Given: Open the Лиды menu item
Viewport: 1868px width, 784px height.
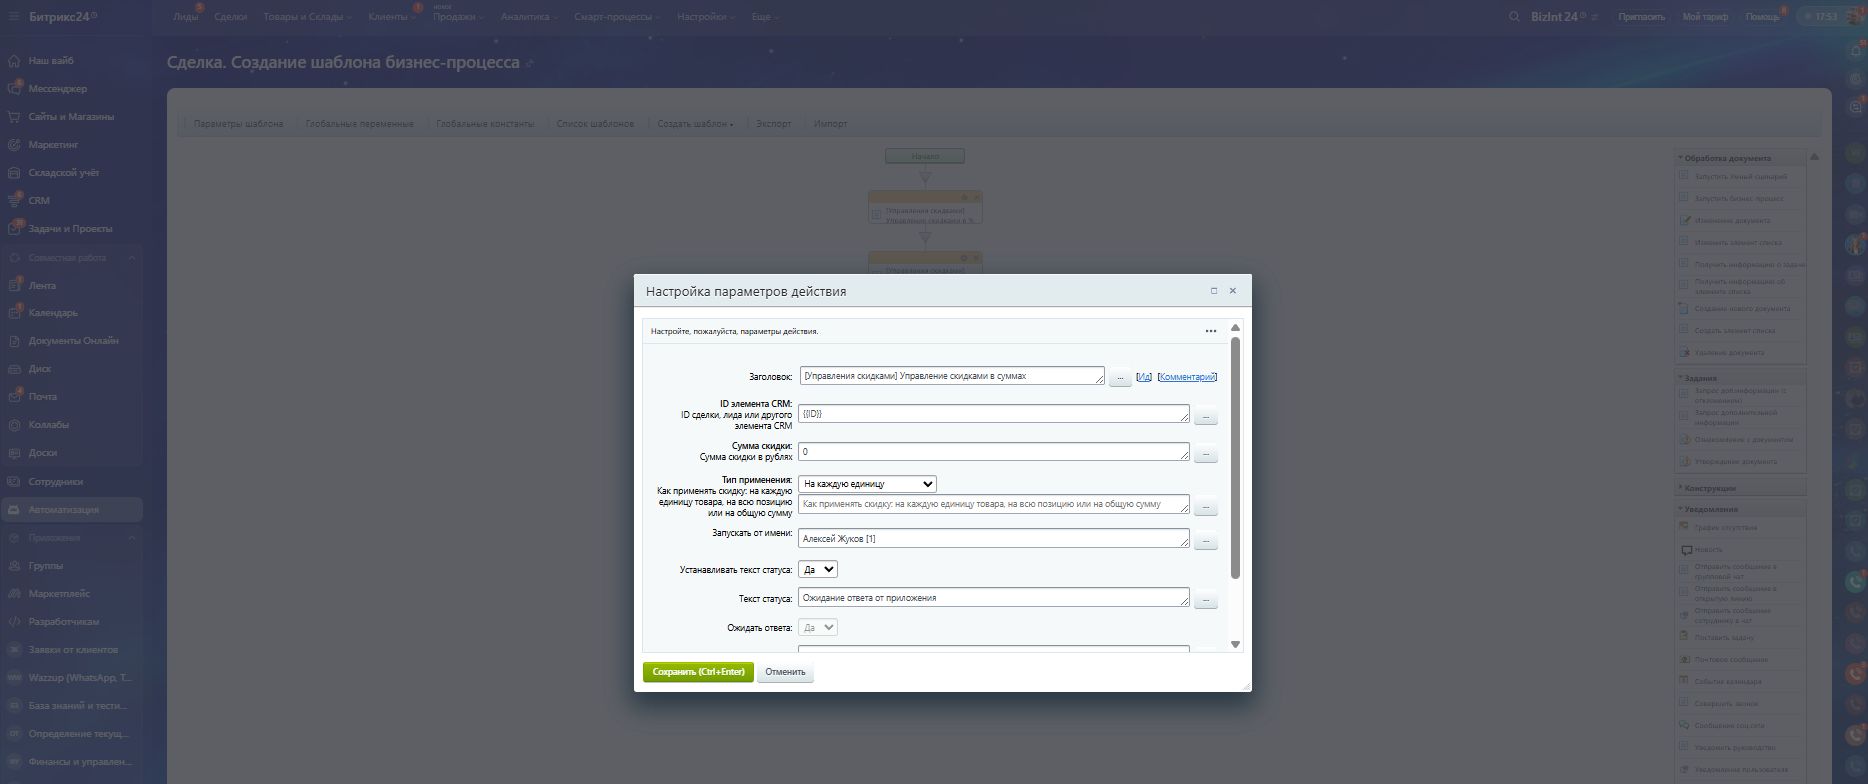Looking at the screenshot, I should click(x=185, y=17).
